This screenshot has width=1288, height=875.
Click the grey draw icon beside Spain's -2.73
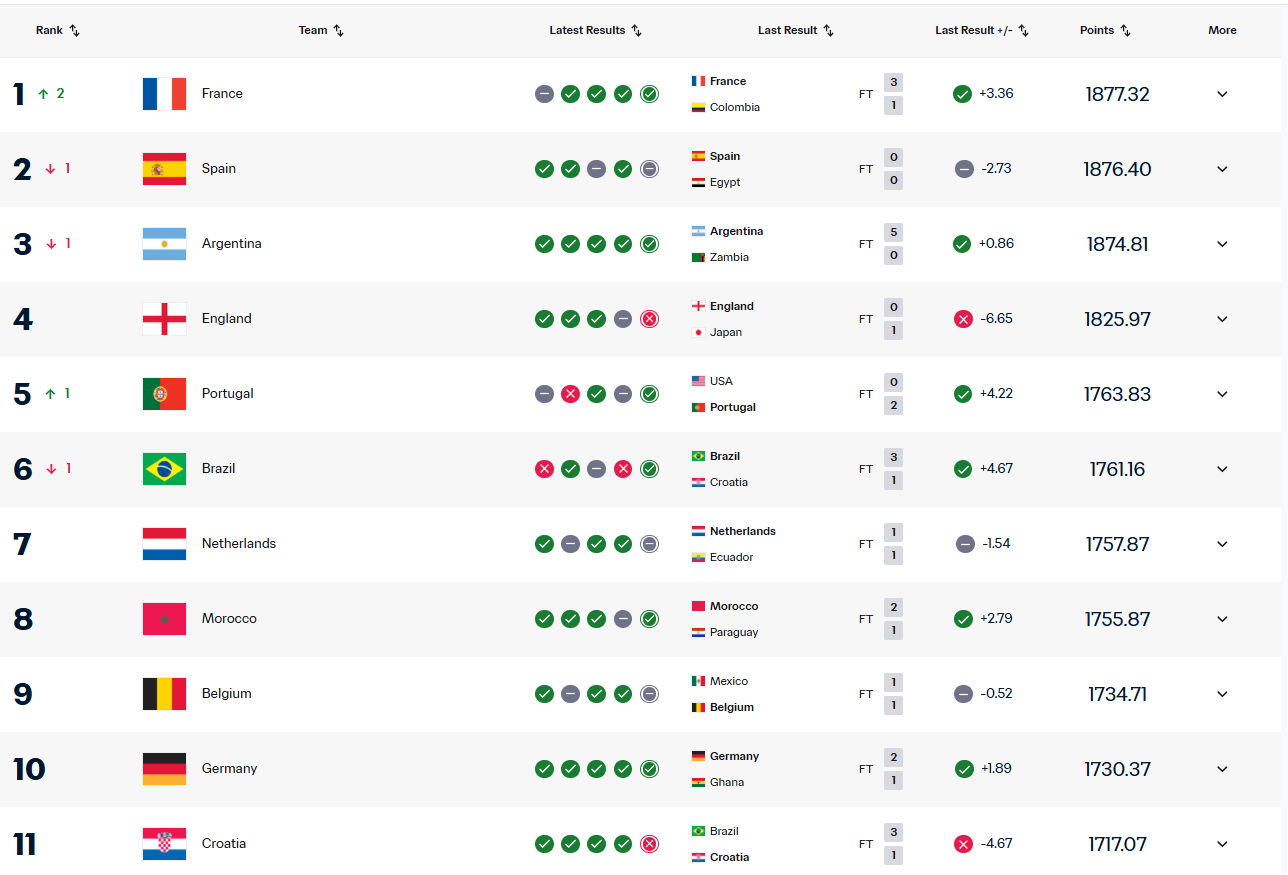pos(964,169)
